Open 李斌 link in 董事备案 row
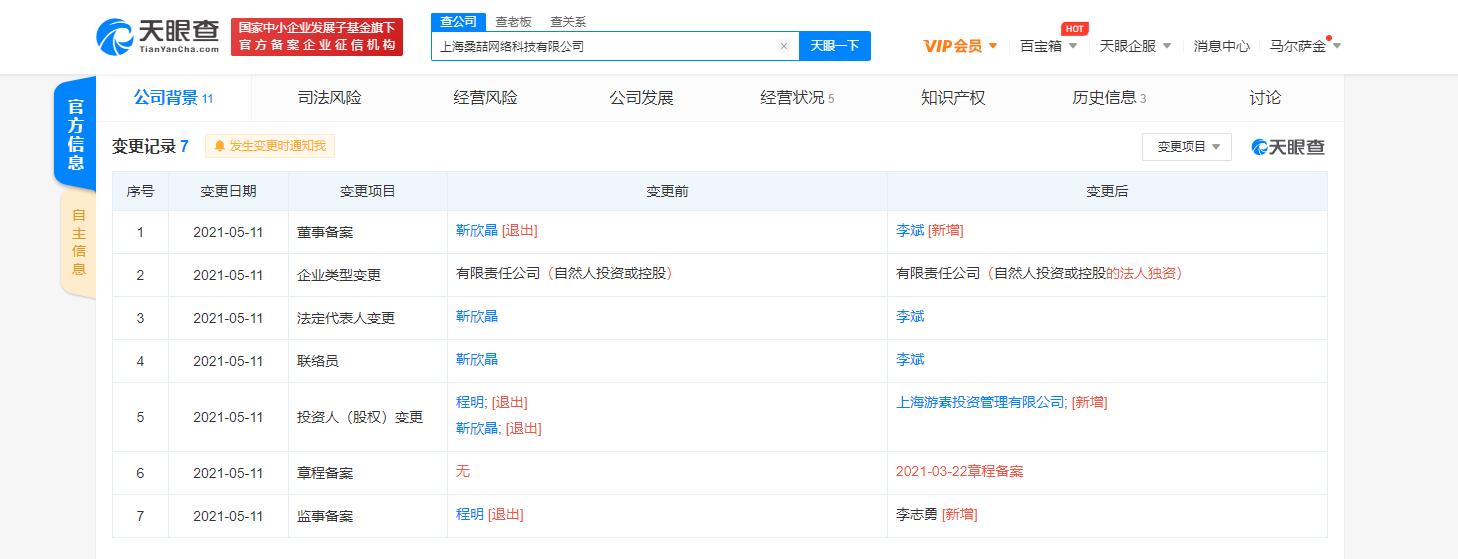 coord(910,231)
